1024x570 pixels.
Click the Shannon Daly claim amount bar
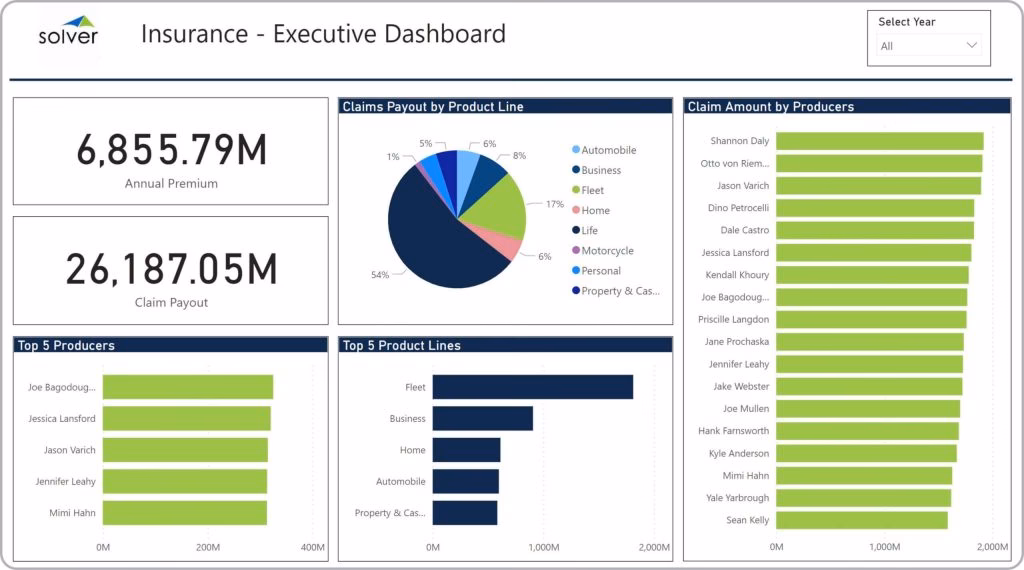(880, 141)
